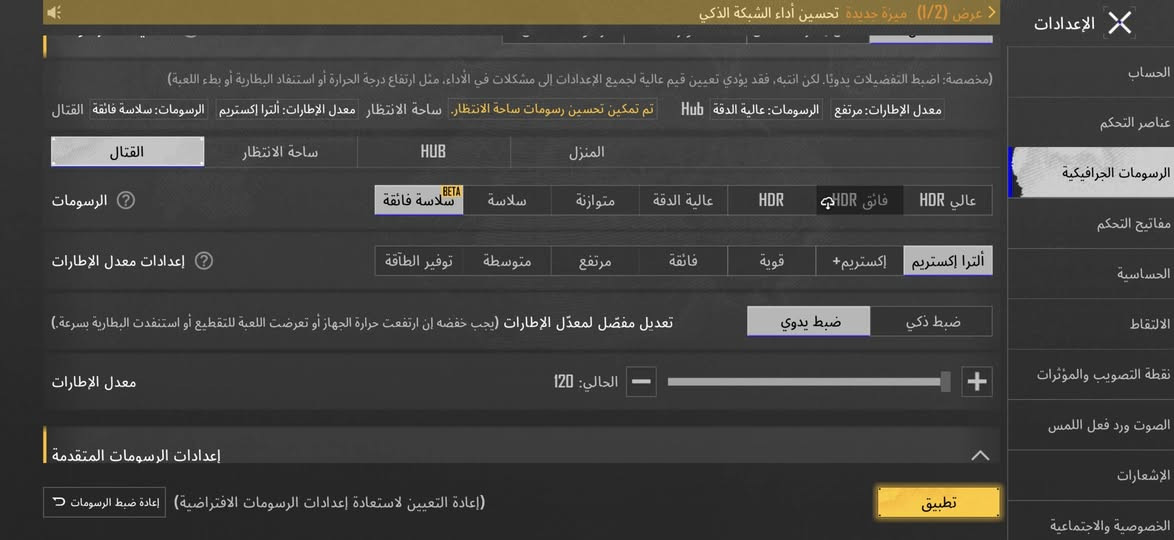Open "الرسومات الجرافيكية" in the sidebar
Image resolution: width=1174 pixels, height=540 pixels.
[x=1090, y=173]
